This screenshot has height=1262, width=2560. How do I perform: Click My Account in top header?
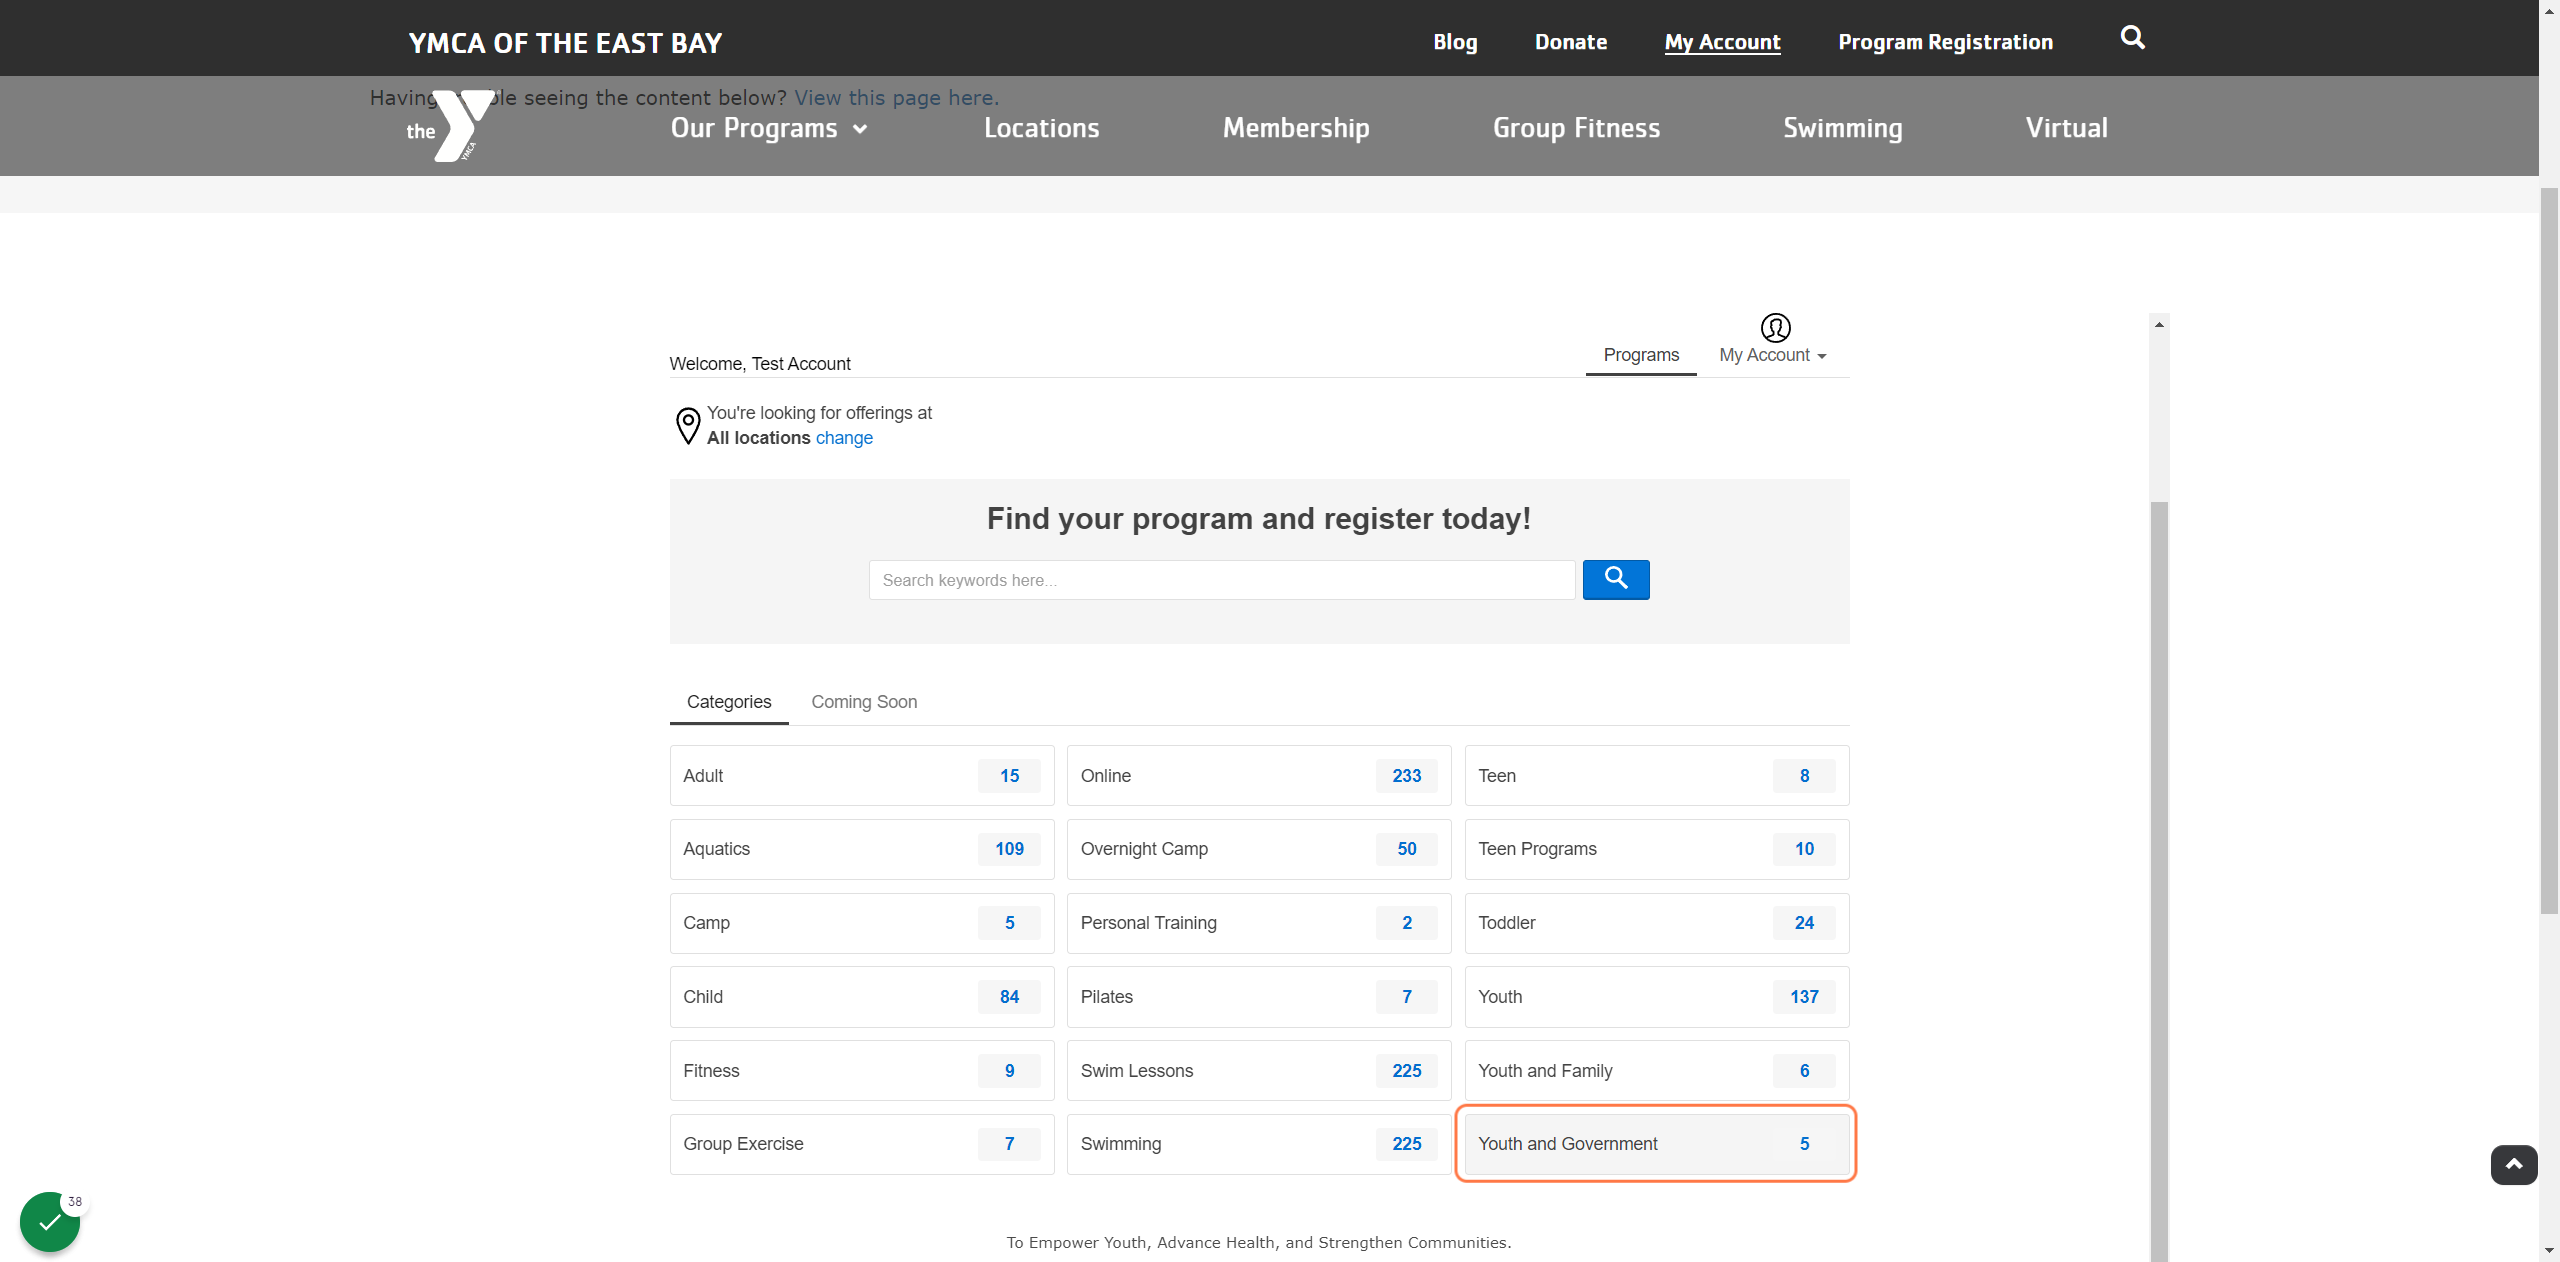[x=1722, y=42]
